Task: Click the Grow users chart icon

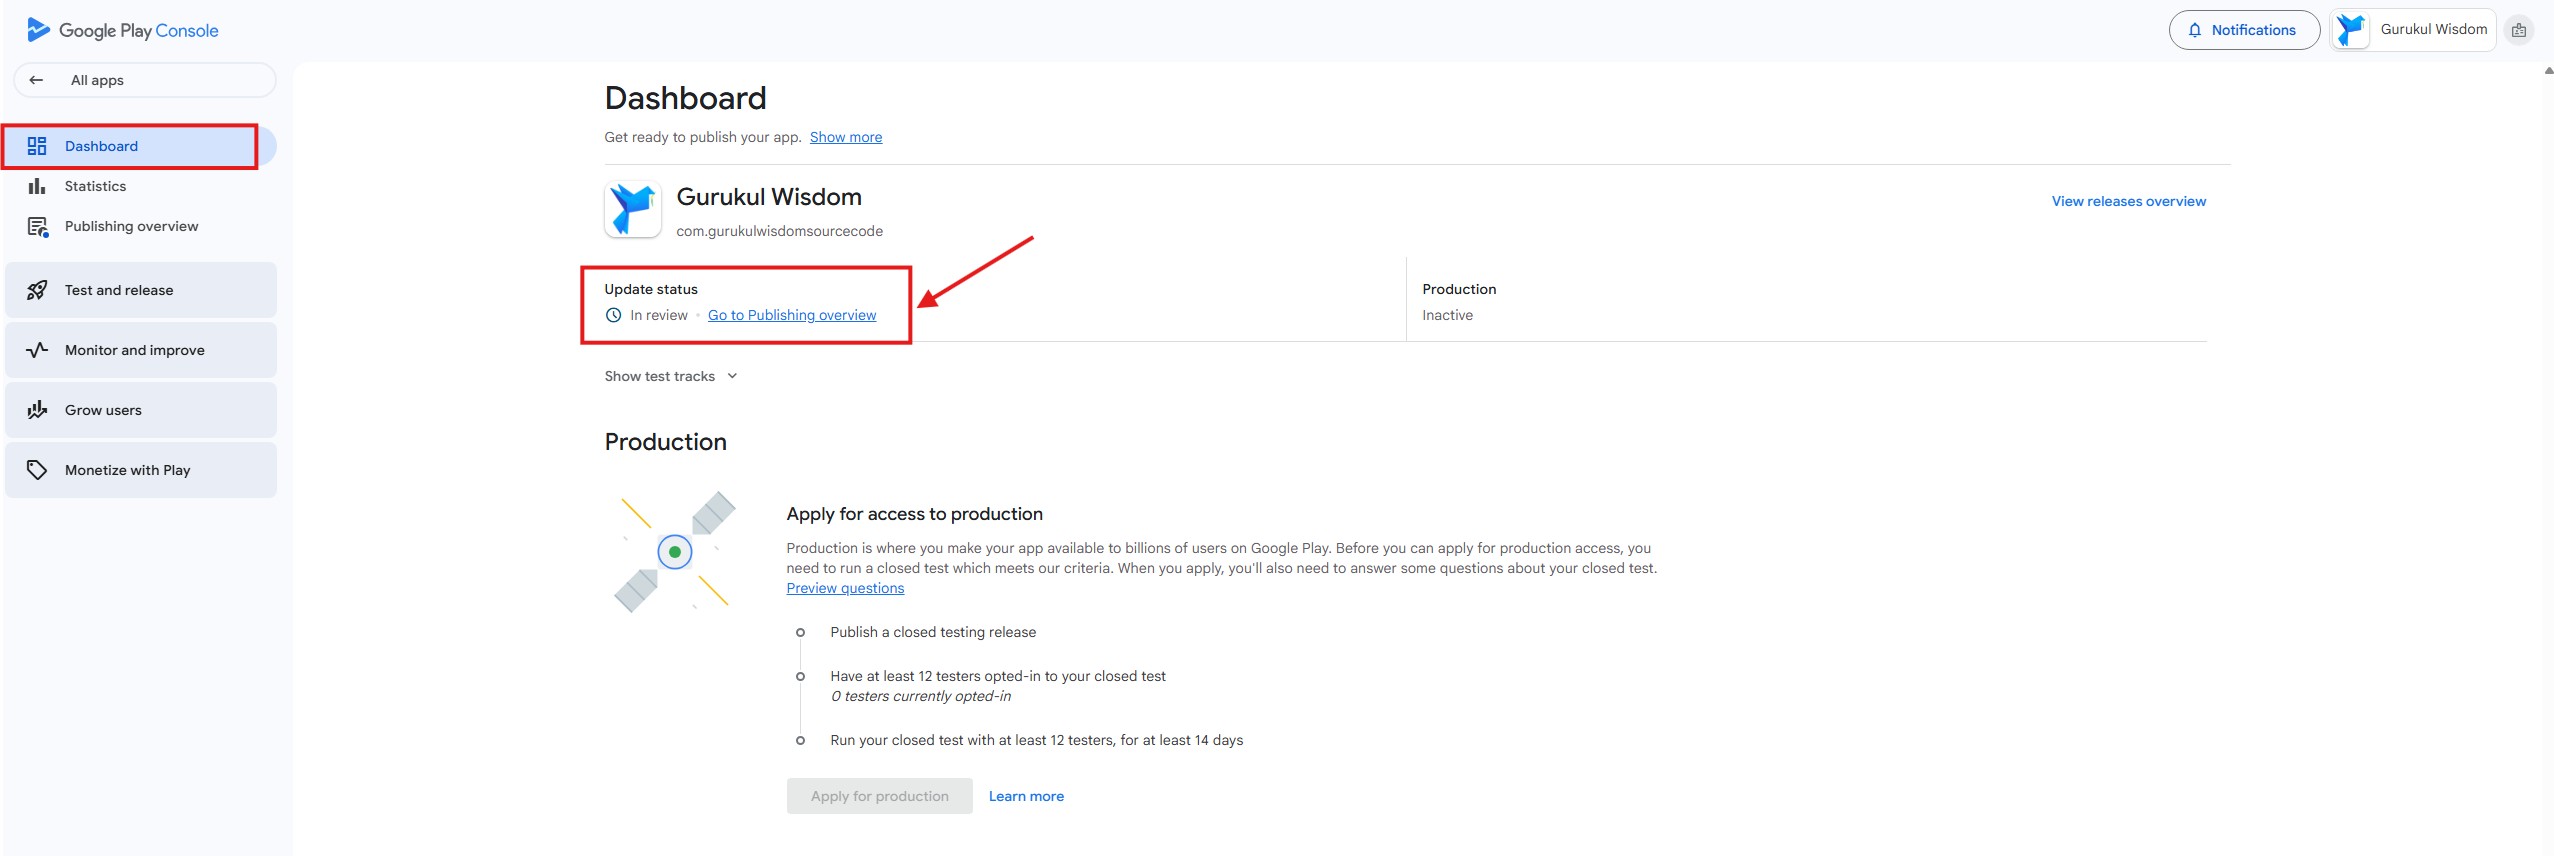Action: [x=37, y=410]
